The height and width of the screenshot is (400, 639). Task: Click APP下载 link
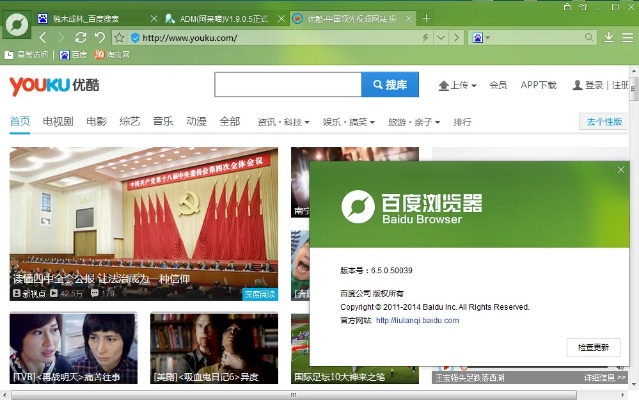click(x=538, y=85)
